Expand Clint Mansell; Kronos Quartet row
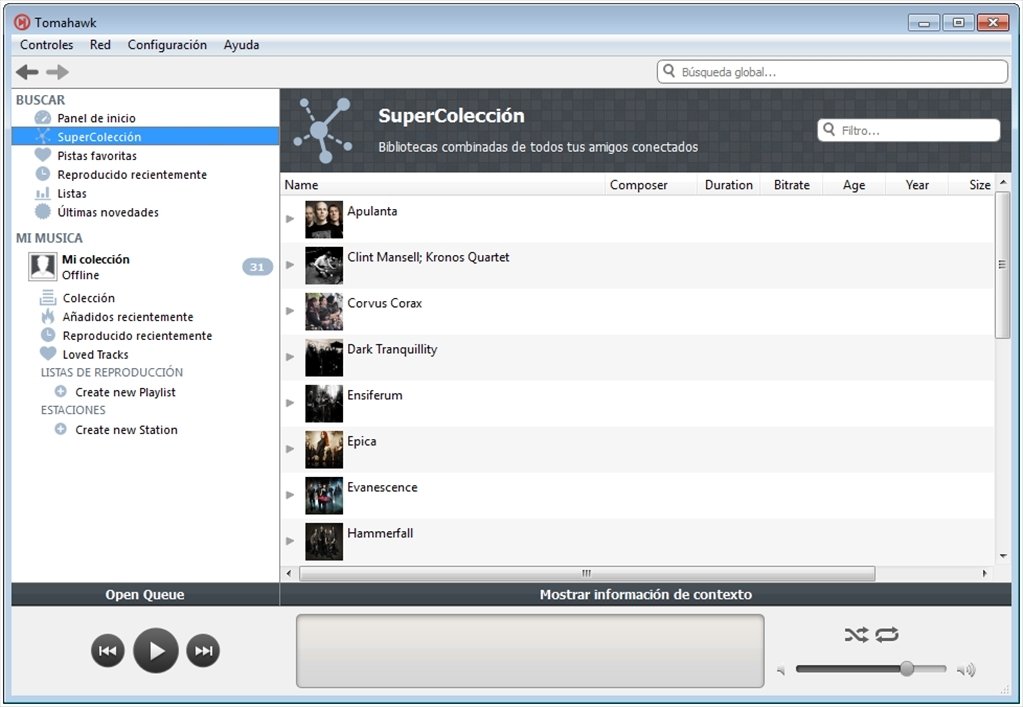 click(290, 265)
